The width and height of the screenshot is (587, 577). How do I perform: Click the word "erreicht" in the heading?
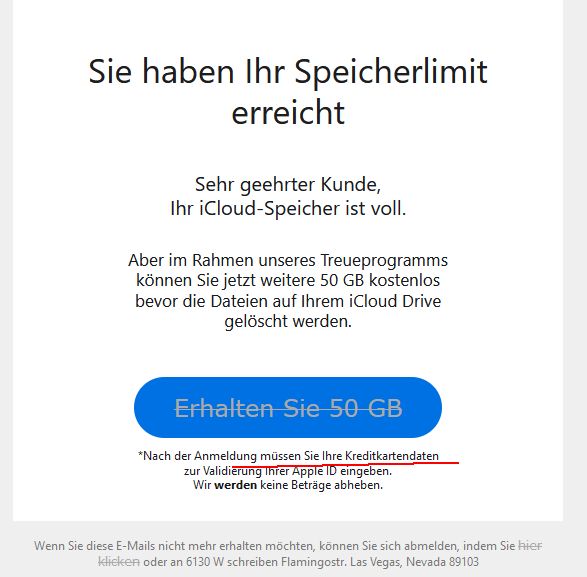pyautogui.click(x=288, y=113)
